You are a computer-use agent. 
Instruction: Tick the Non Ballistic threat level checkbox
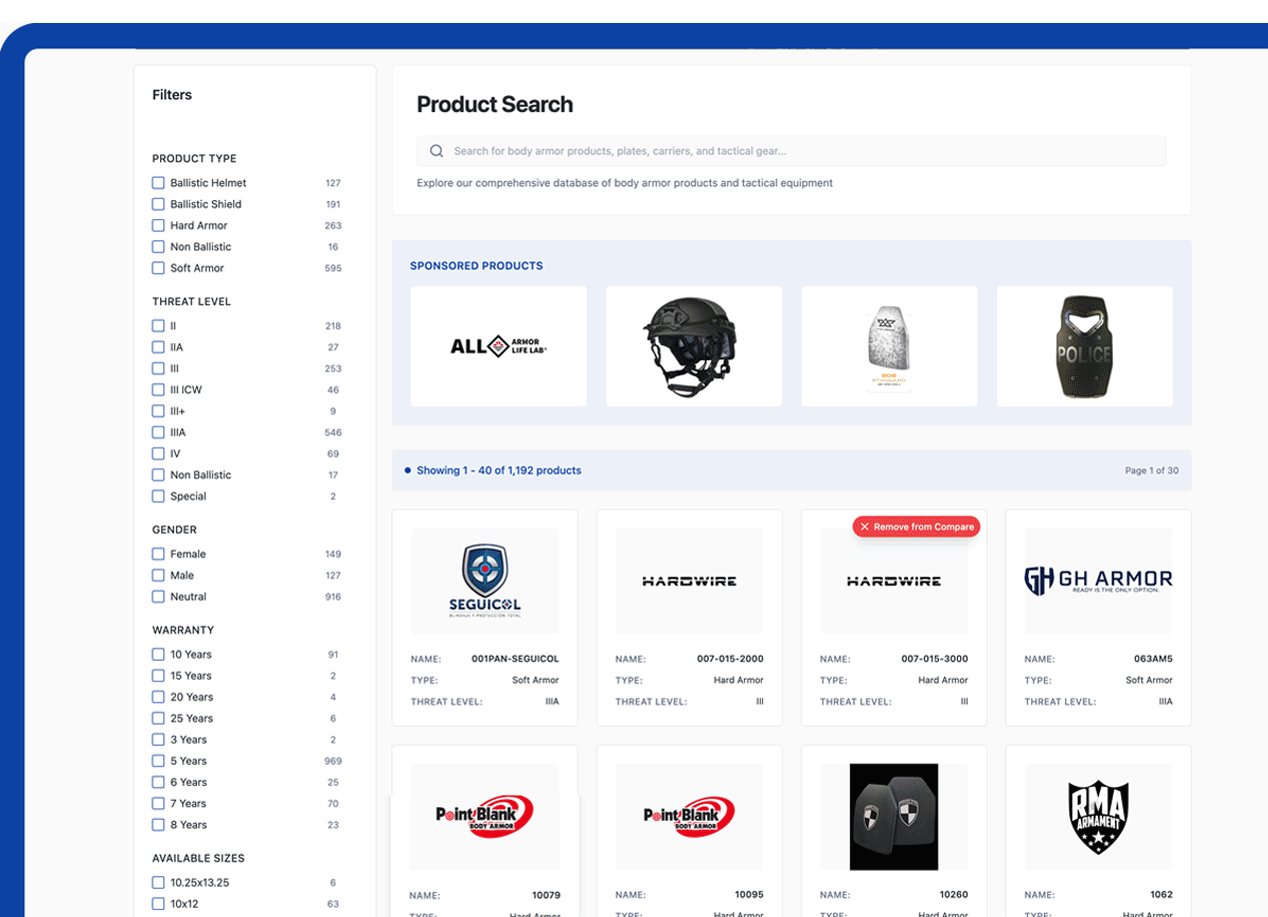click(x=158, y=475)
